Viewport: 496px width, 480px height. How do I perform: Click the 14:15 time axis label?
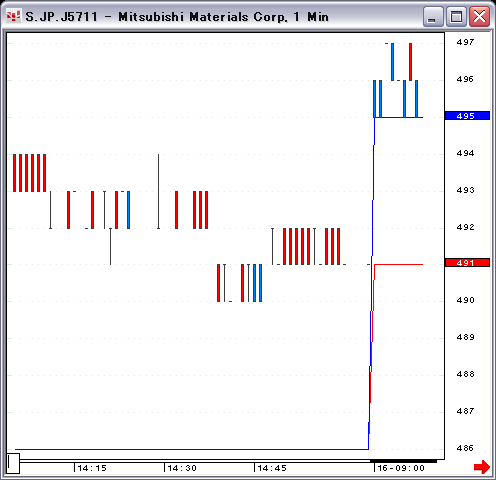(x=92, y=468)
